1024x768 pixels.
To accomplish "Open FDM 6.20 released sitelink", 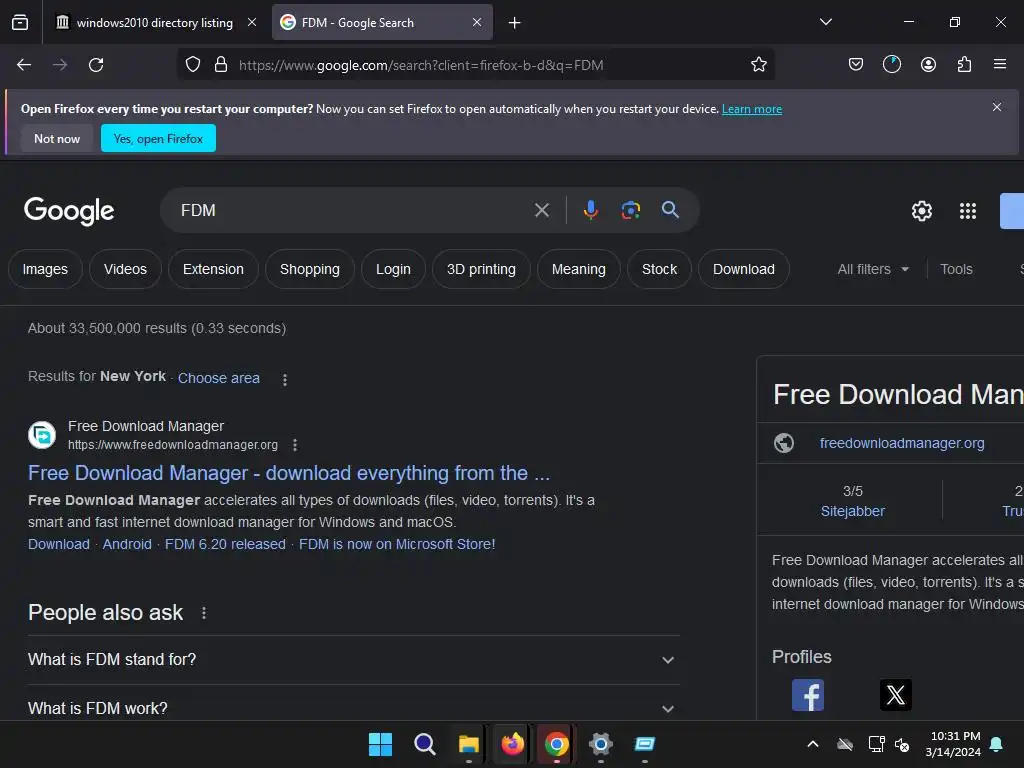I will [x=225, y=544].
